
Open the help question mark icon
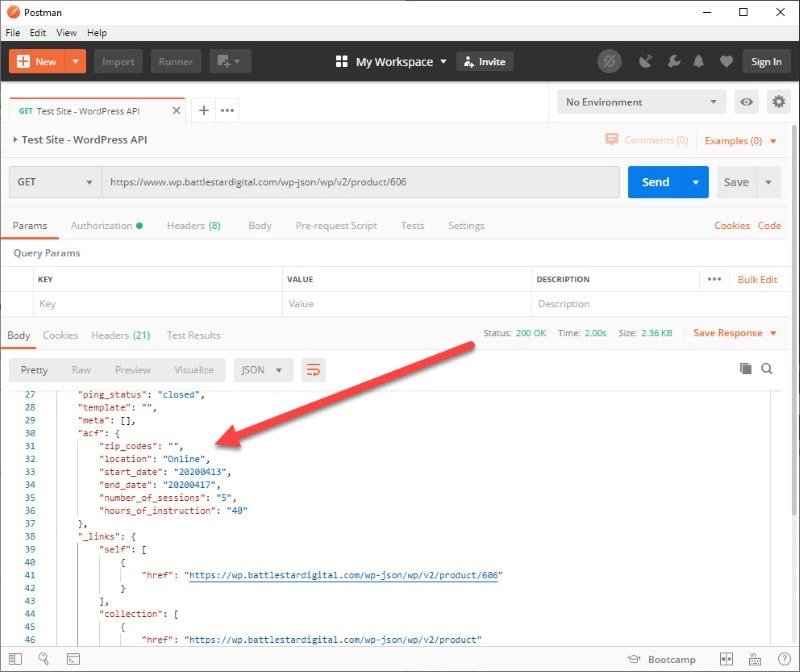pos(784,659)
